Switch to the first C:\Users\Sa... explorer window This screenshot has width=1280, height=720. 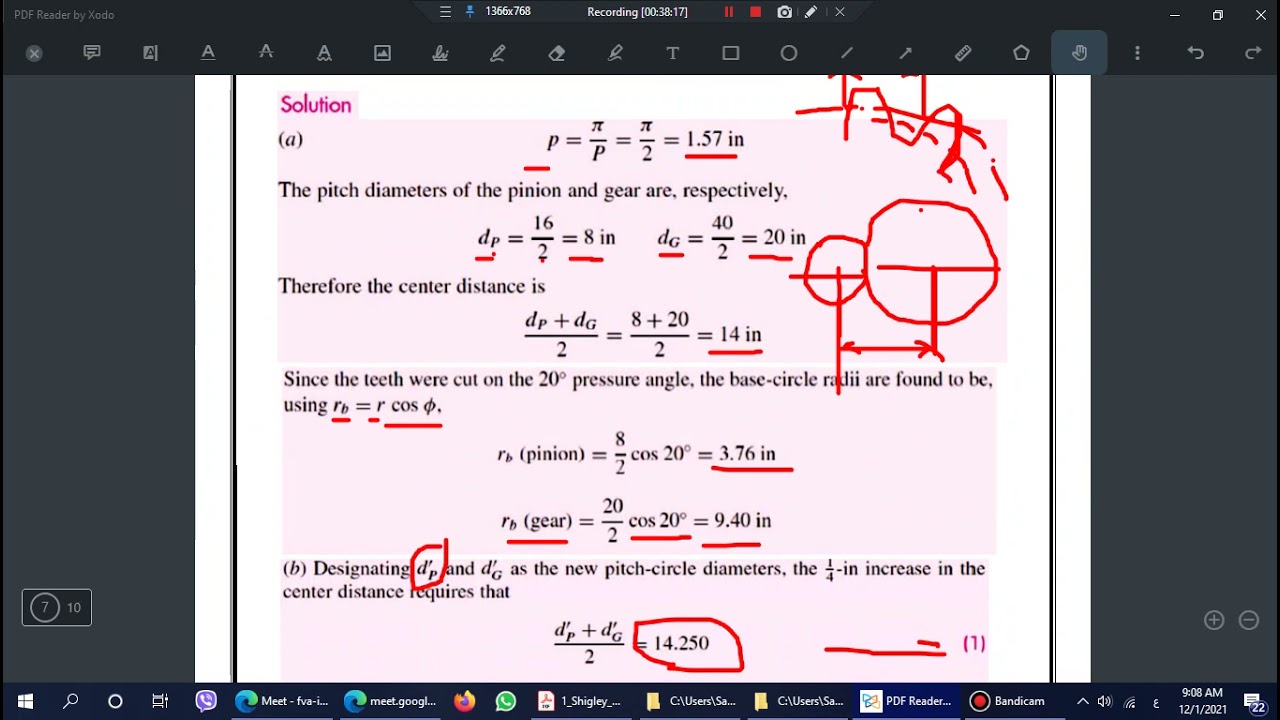pyautogui.click(x=690, y=701)
